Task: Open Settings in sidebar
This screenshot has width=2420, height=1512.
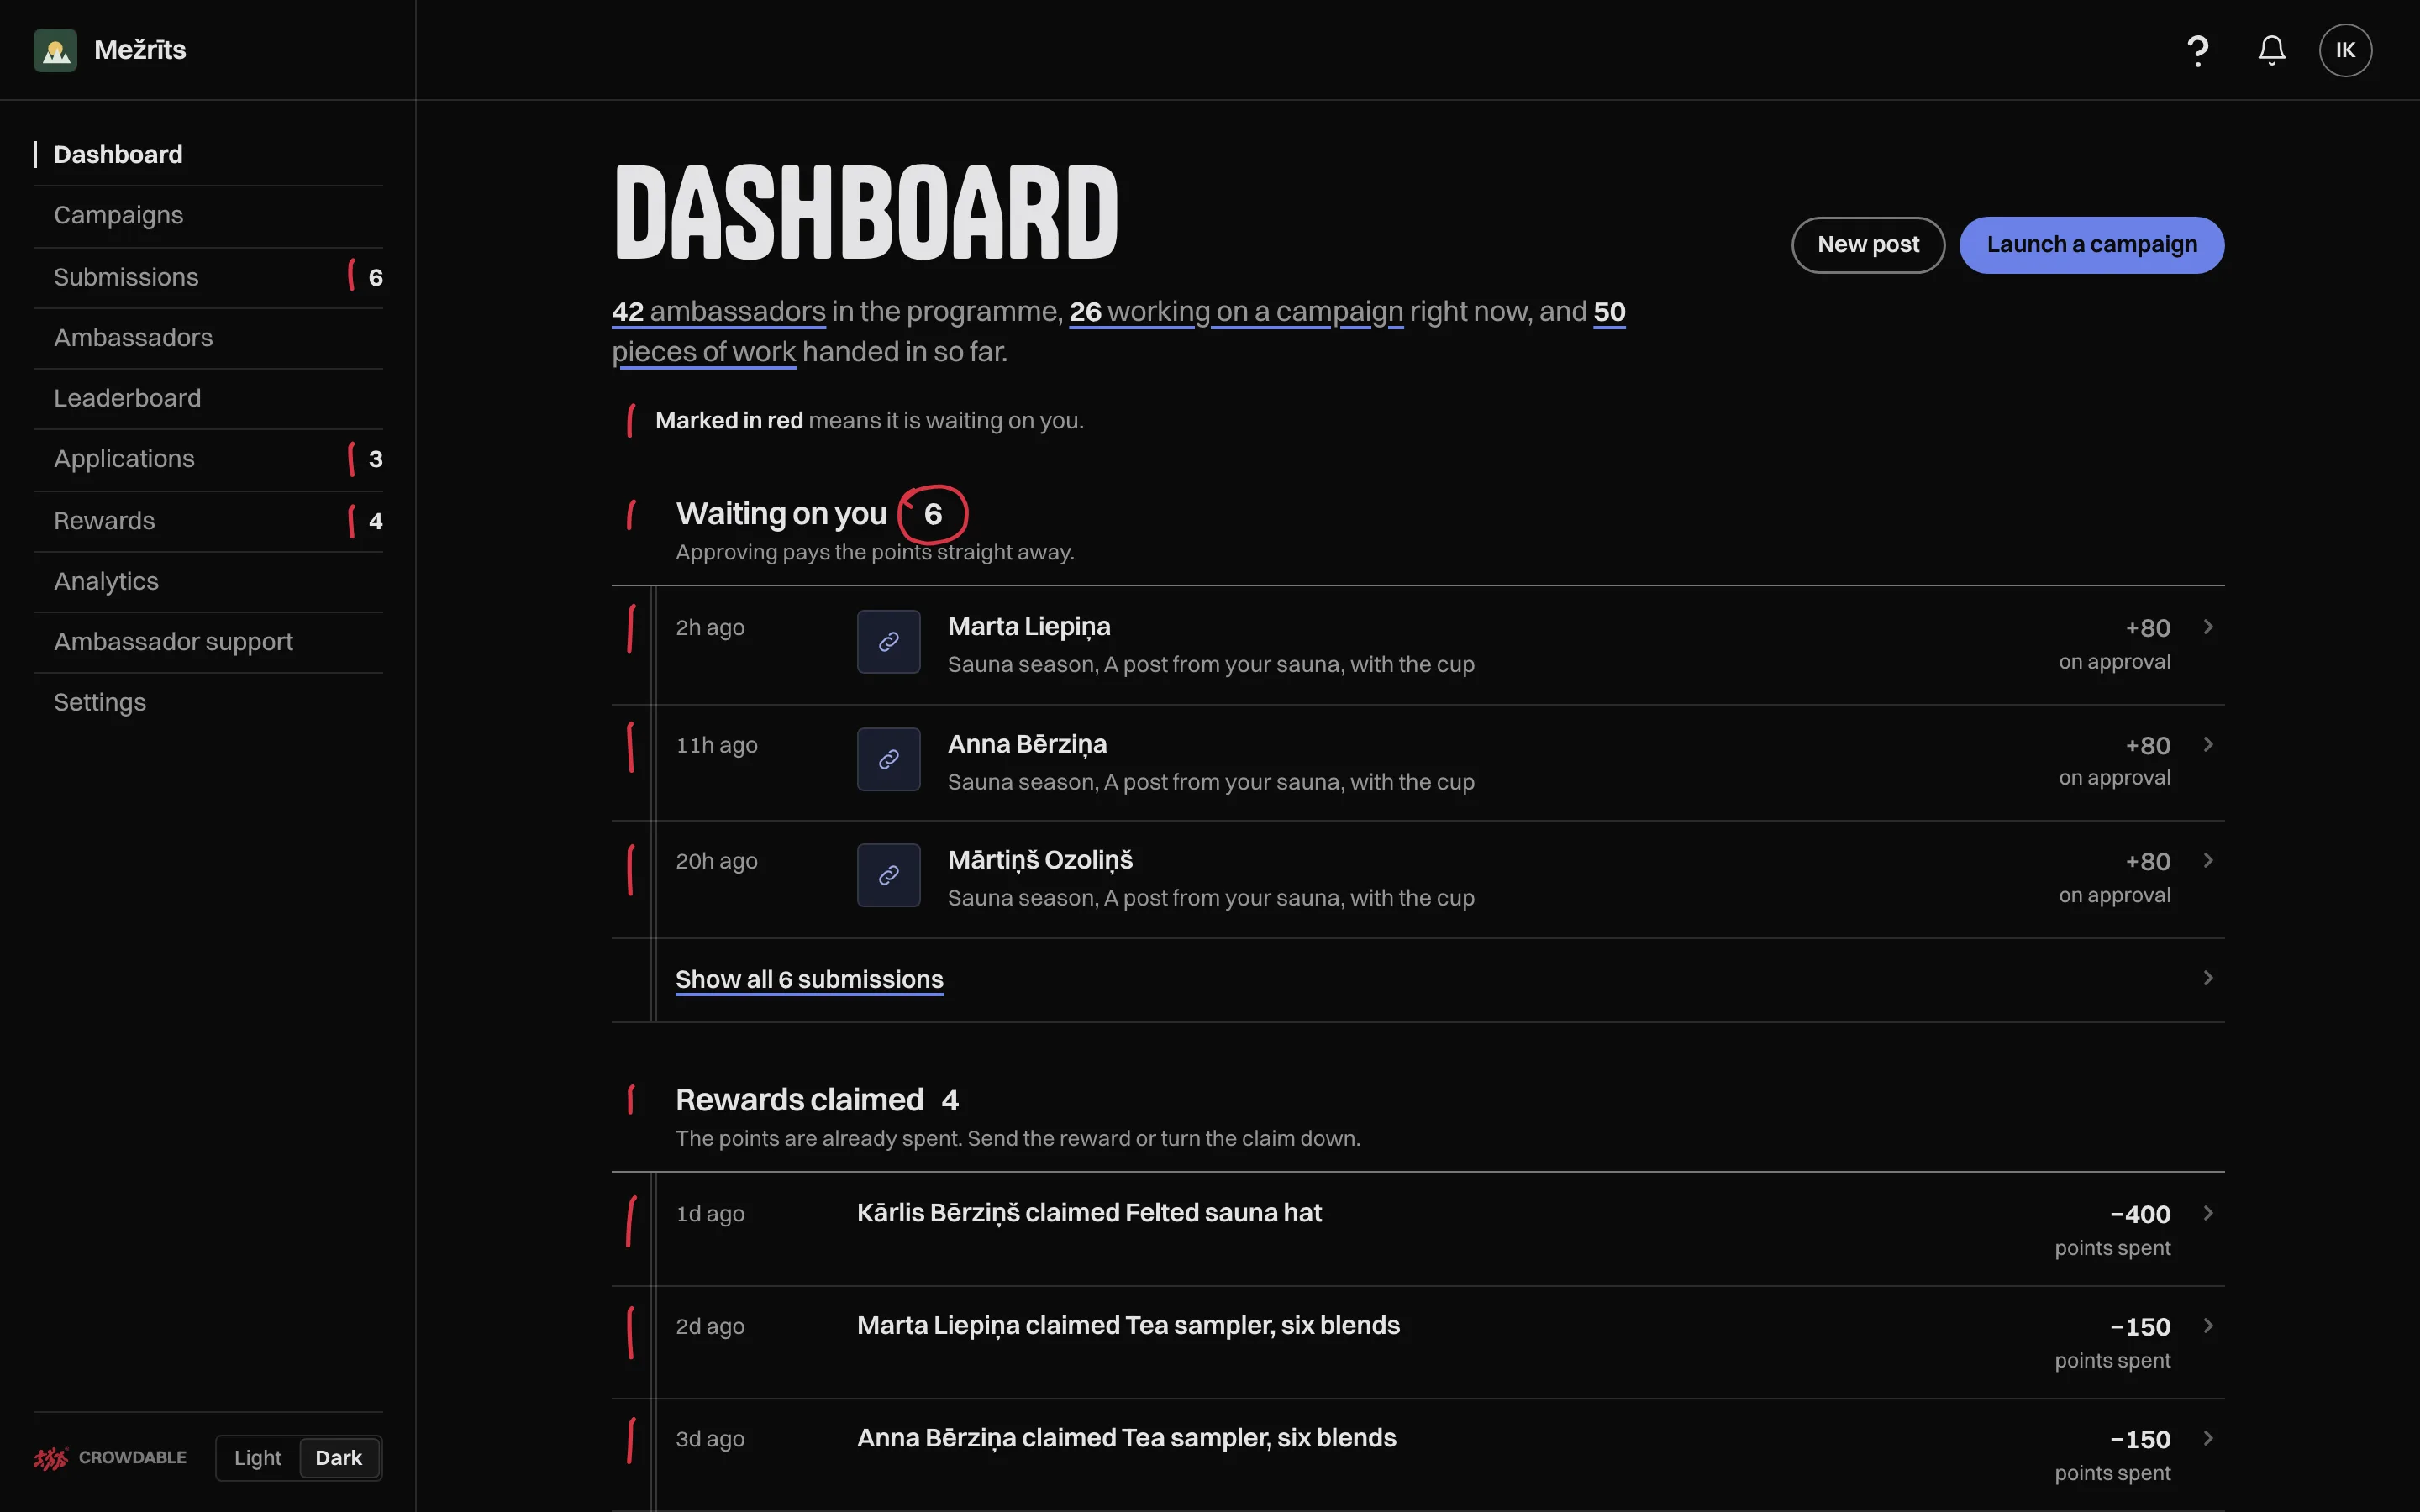Action: pyautogui.click(x=208, y=702)
